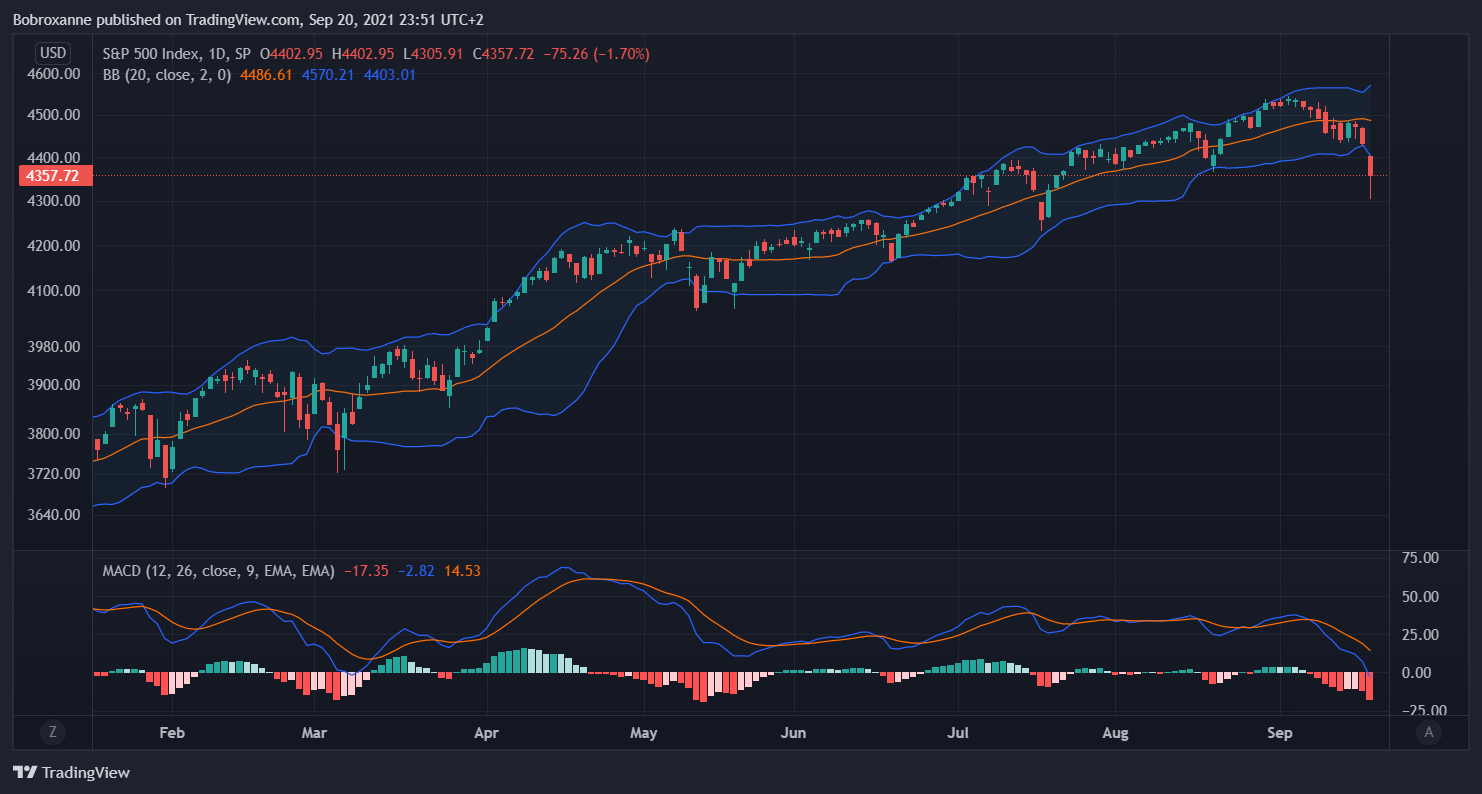Click the final red MACD histogram bar
This screenshot has width=1482, height=794.
pos(1370,686)
